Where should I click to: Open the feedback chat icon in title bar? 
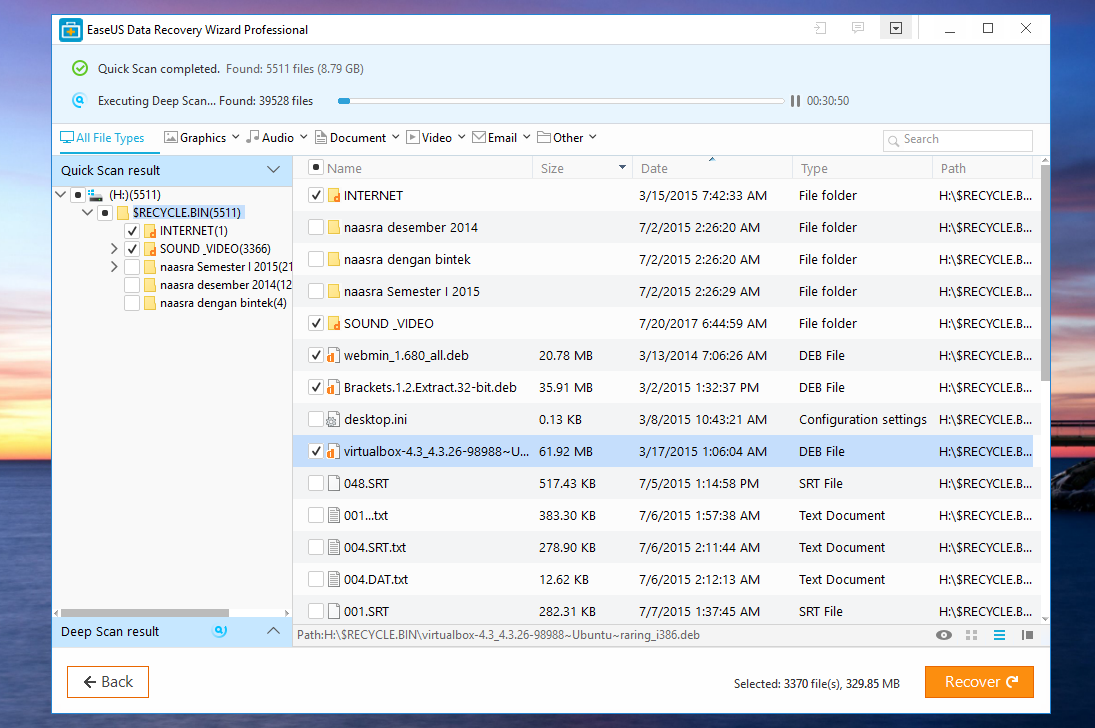click(x=858, y=29)
